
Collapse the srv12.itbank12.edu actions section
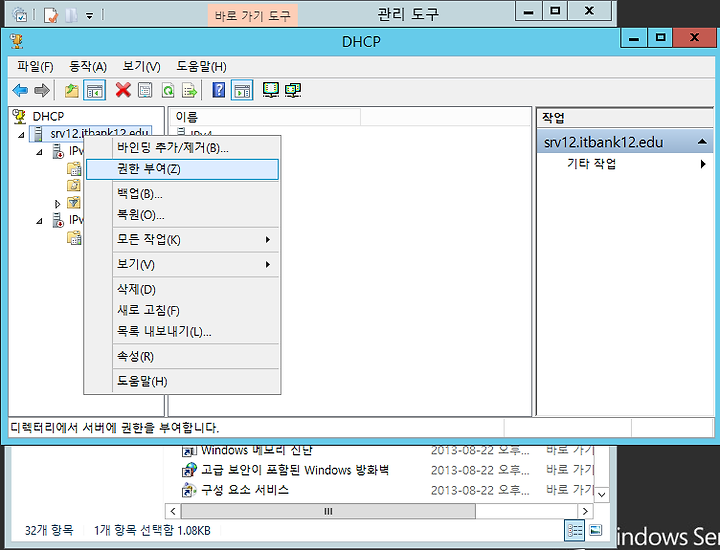click(x=702, y=141)
